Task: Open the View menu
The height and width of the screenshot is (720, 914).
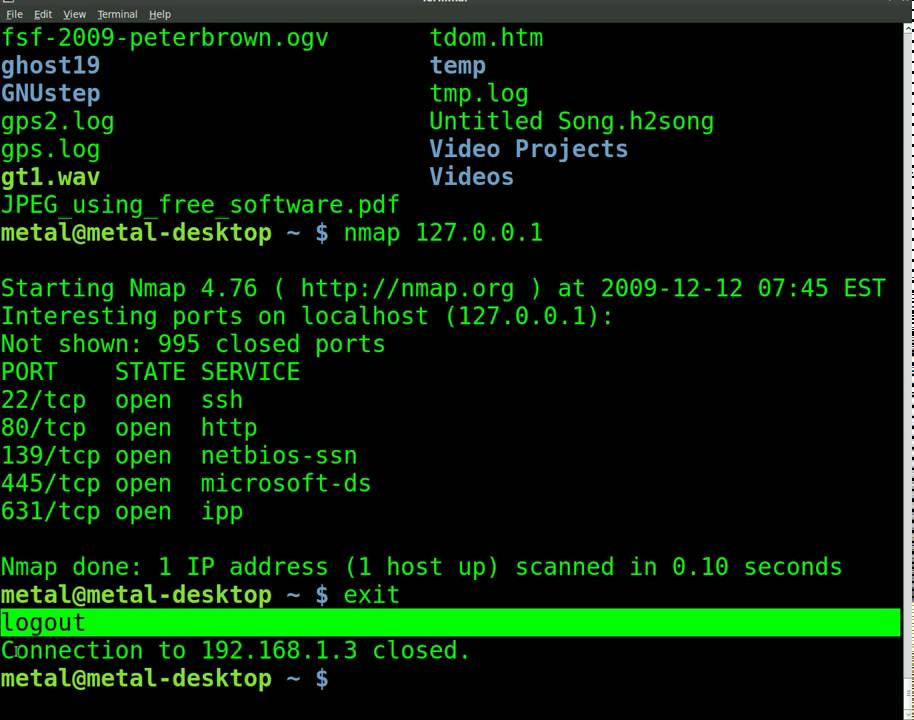Action: coord(74,14)
